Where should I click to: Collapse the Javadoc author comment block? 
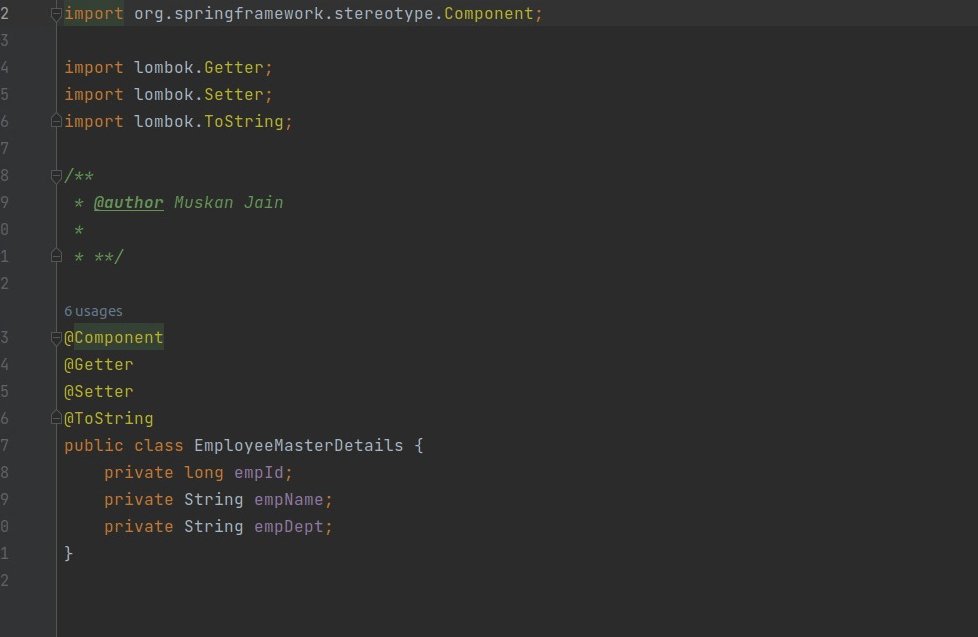pyautogui.click(x=55, y=175)
